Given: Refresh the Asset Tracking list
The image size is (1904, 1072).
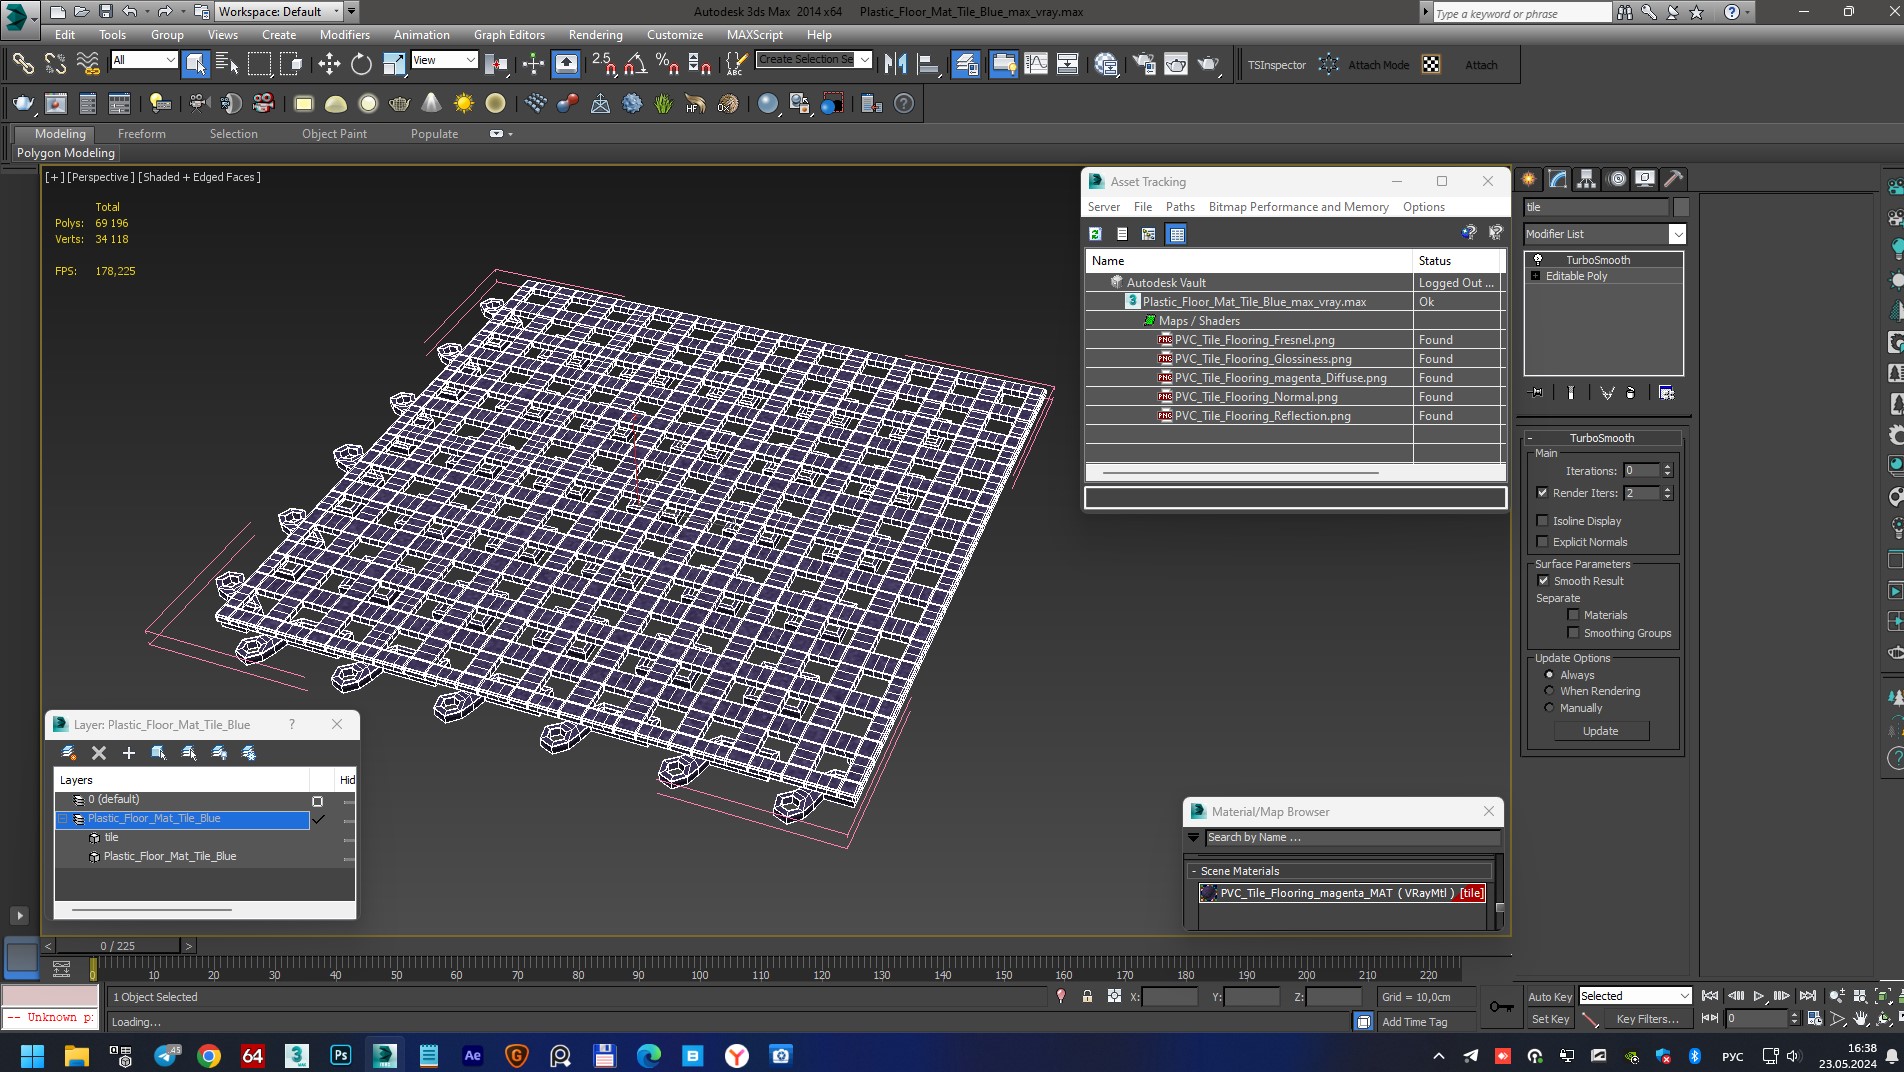Looking at the screenshot, I should pos(1095,234).
